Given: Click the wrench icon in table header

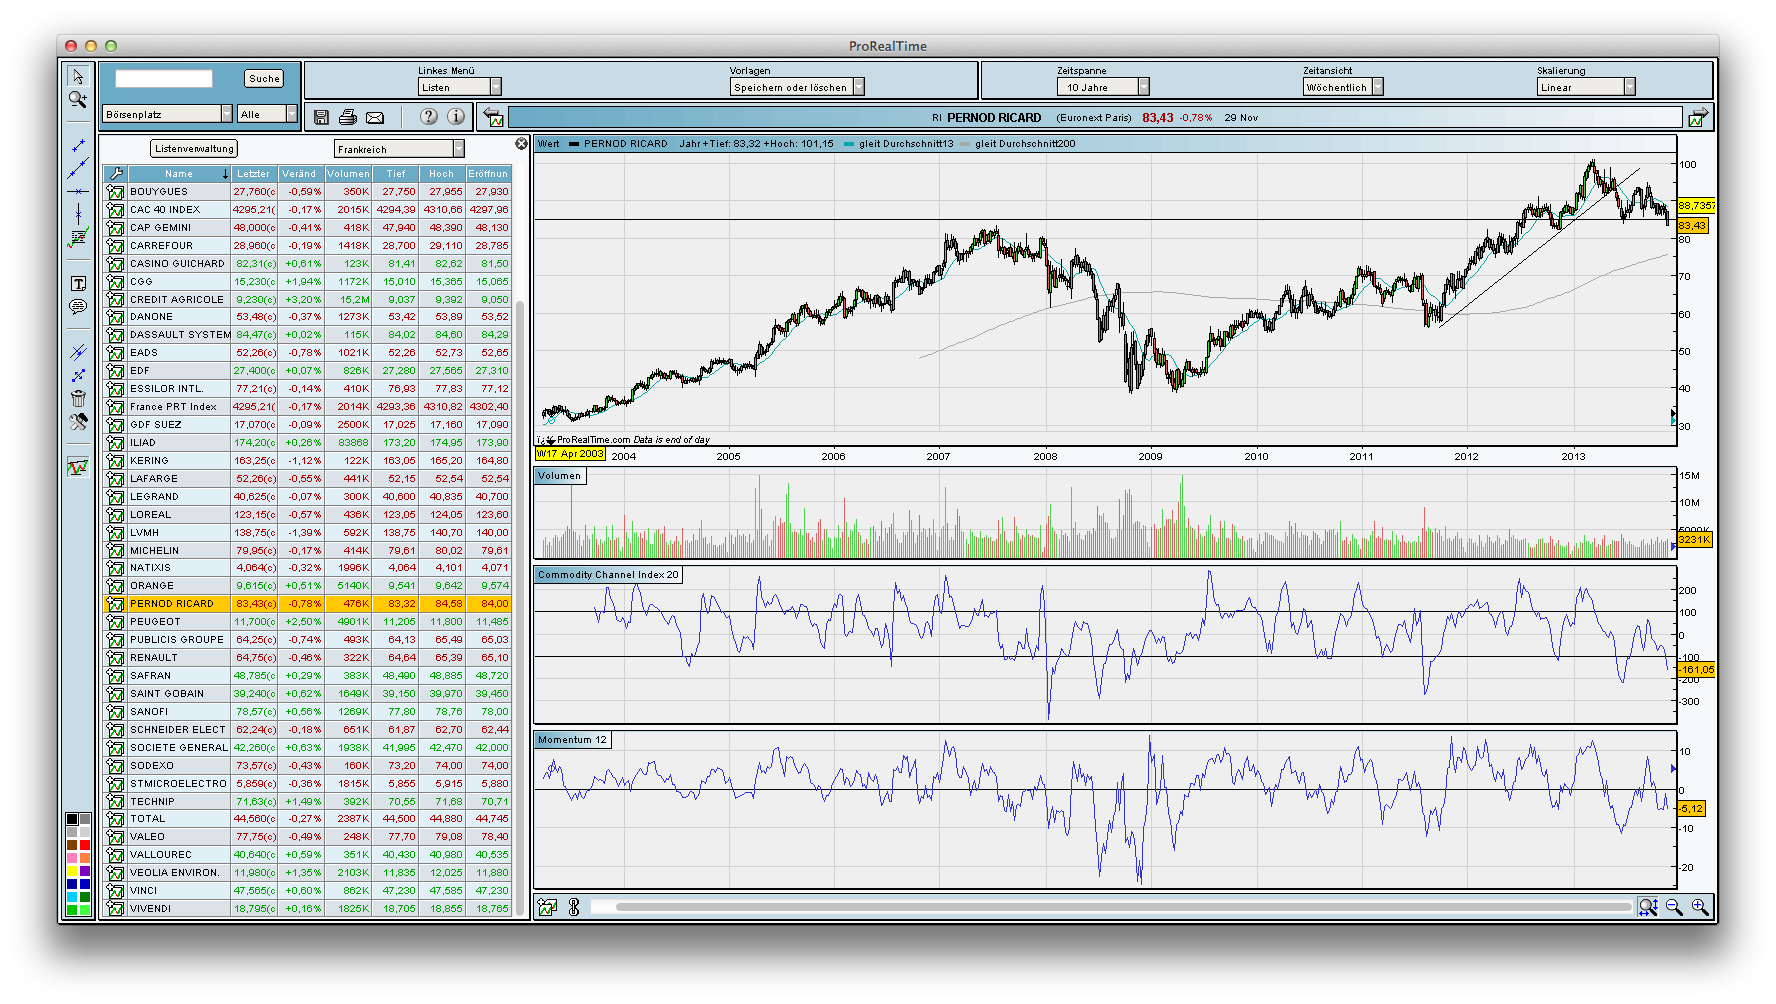Looking at the screenshot, I should (x=115, y=174).
